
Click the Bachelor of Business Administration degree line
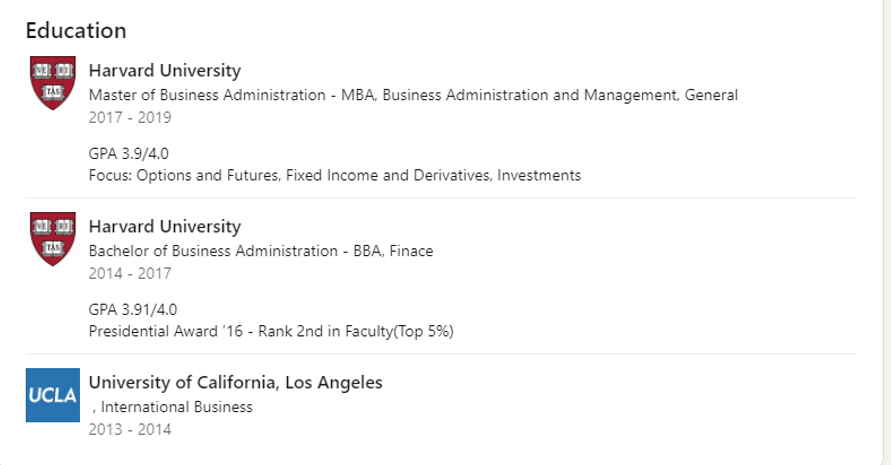point(261,251)
